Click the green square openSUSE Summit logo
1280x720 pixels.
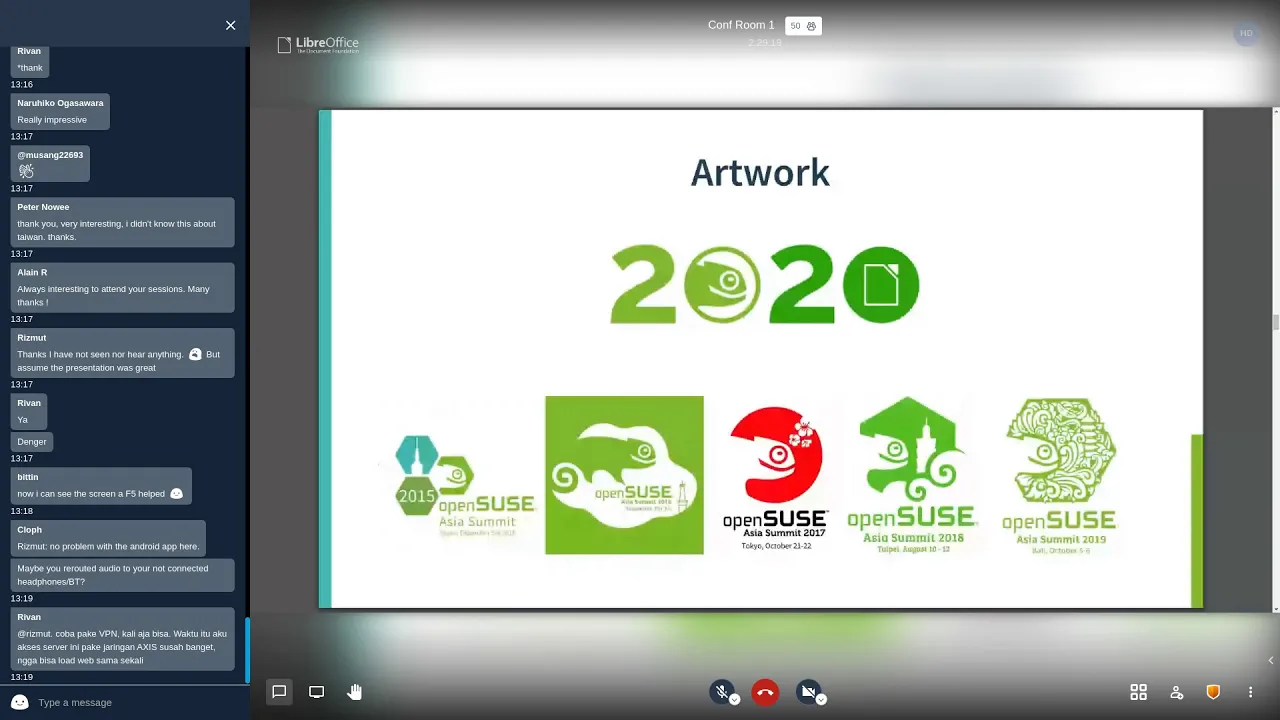tap(624, 475)
